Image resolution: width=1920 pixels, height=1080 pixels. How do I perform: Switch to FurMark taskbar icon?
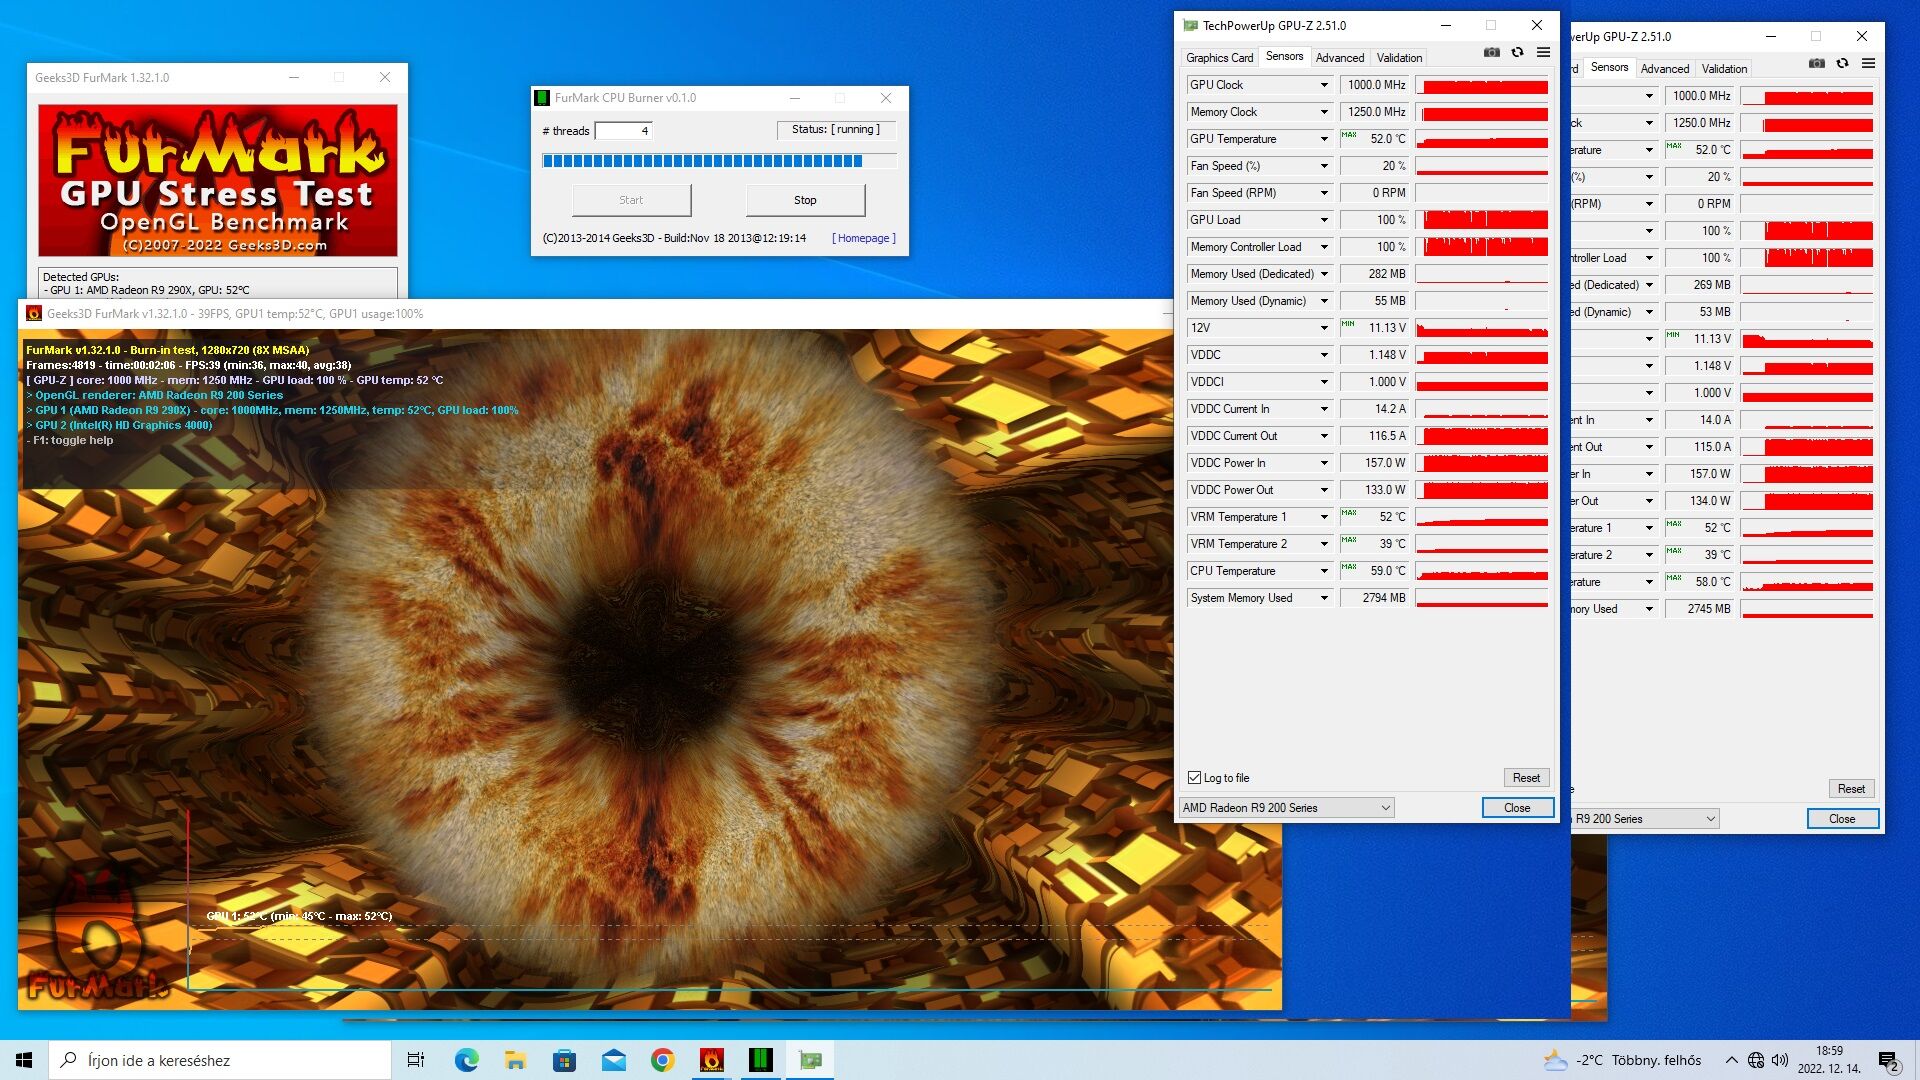coord(711,1060)
